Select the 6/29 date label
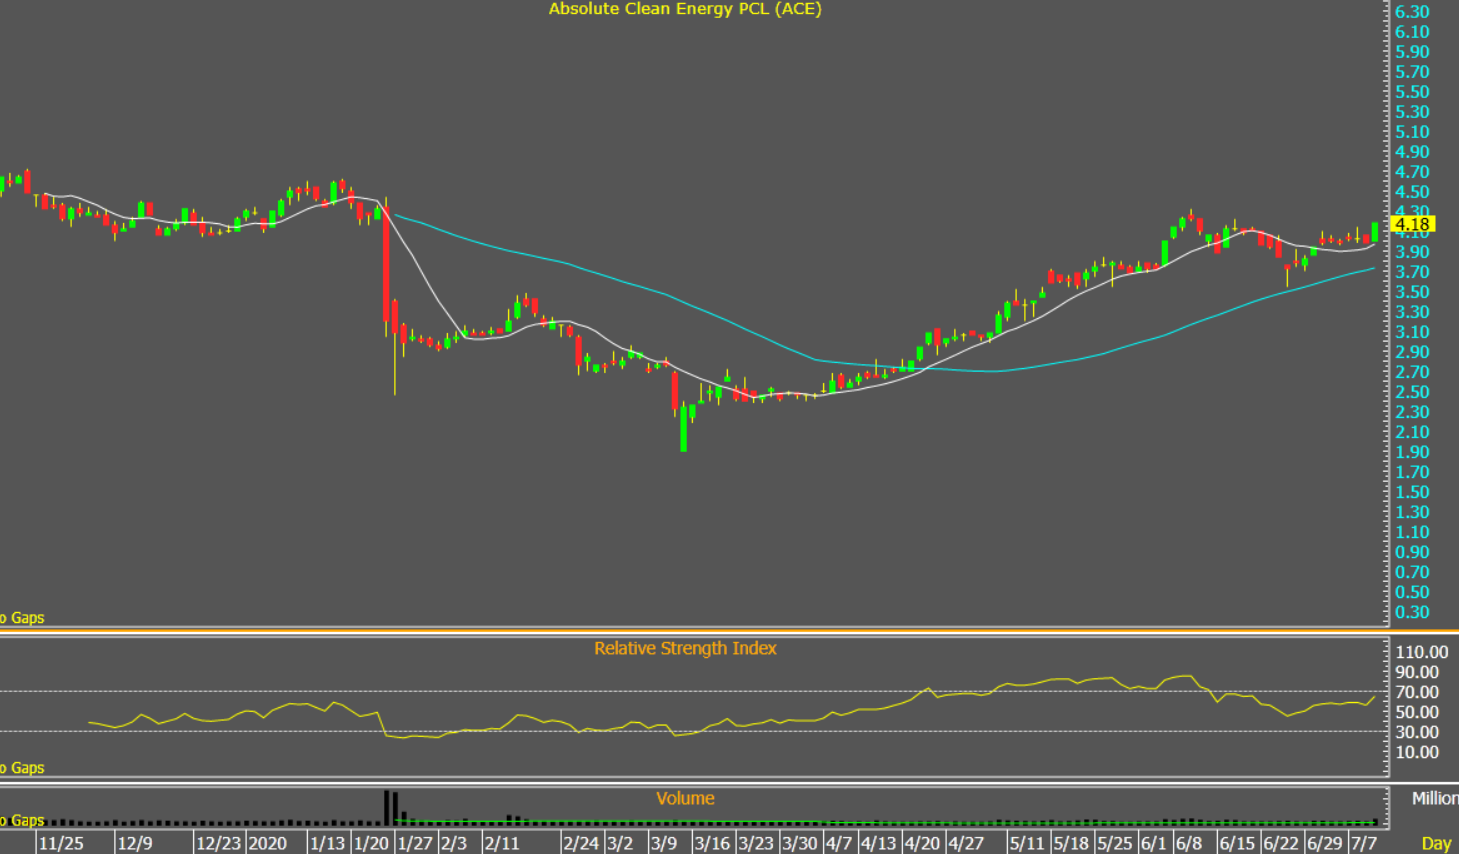This screenshot has height=854, width=1459. [1325, 843]
